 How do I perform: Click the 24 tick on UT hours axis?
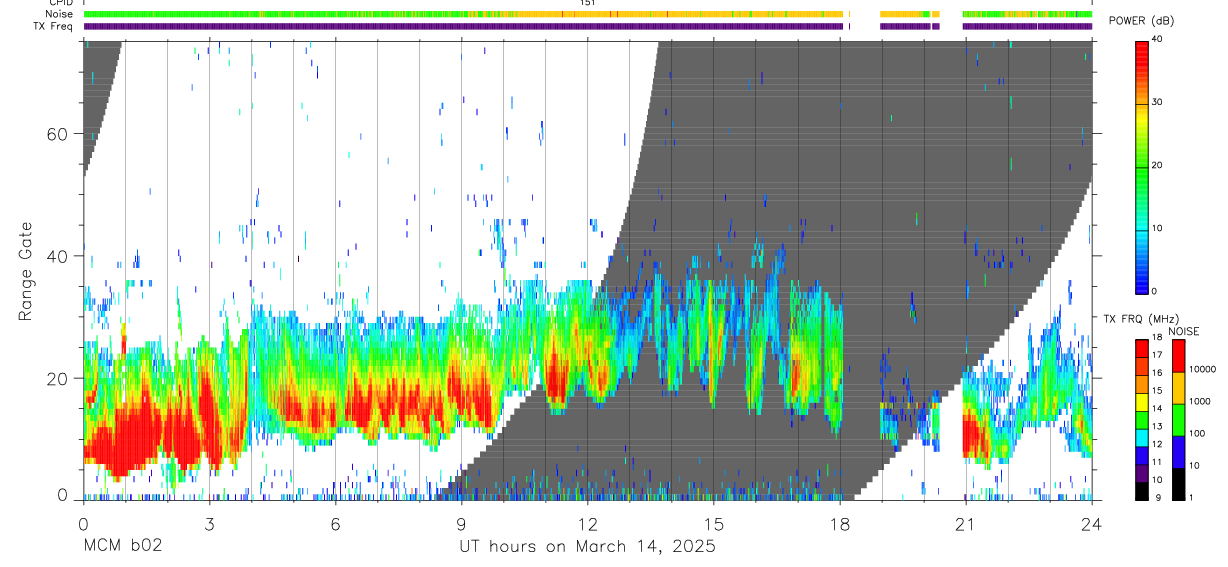(1092, 523)
